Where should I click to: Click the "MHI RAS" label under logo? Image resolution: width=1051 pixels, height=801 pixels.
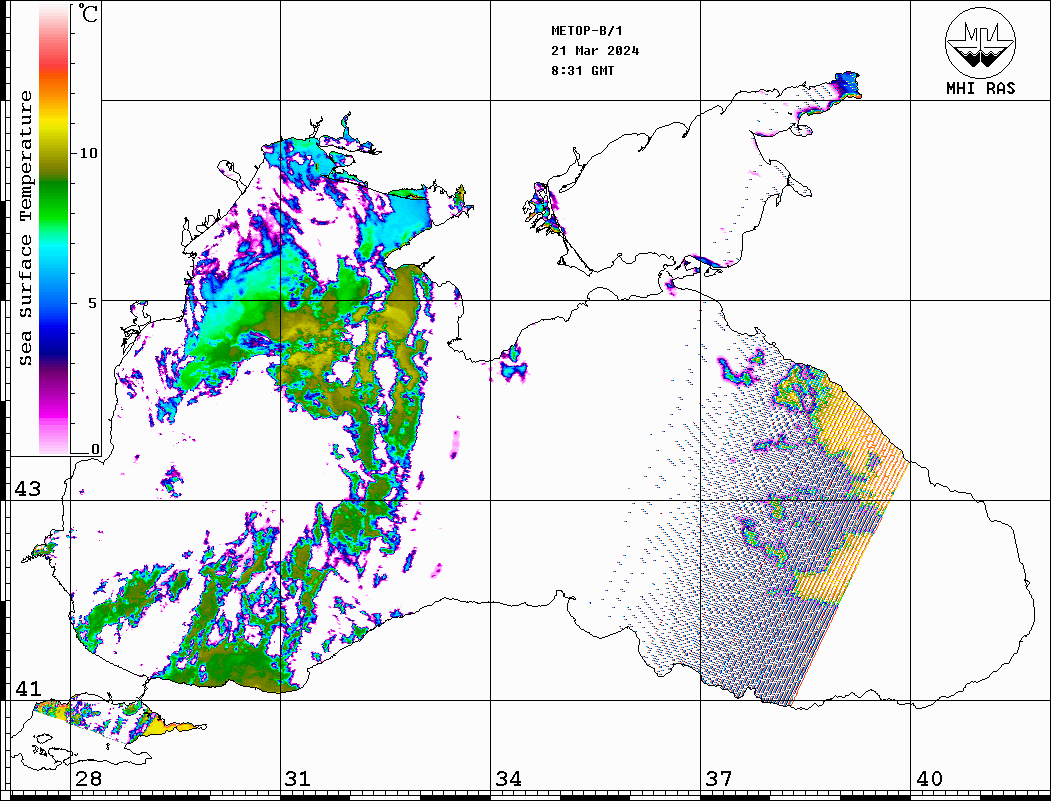[980, 88]
